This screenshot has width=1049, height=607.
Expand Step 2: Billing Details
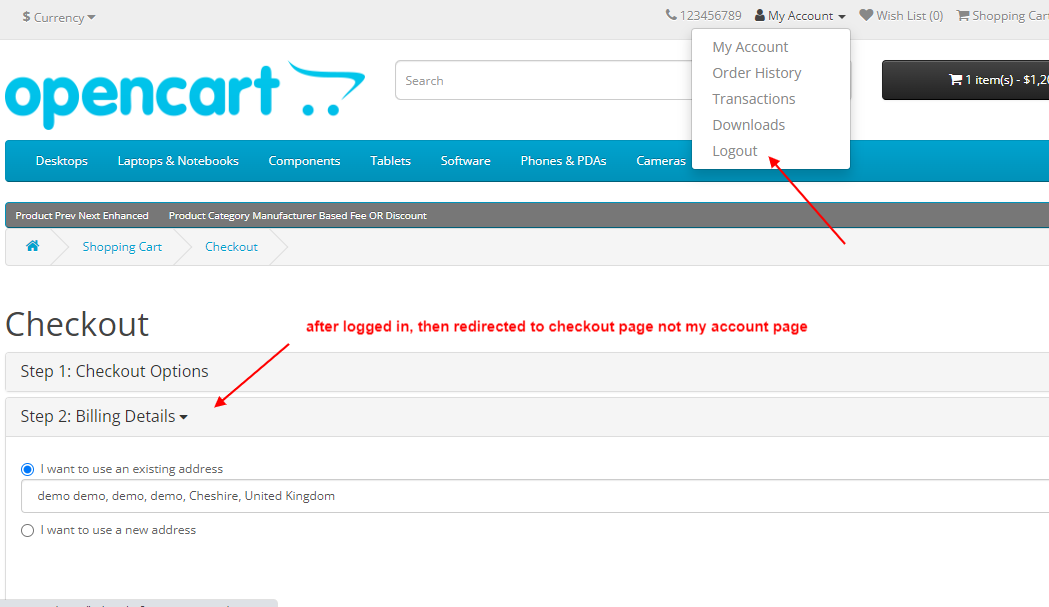coord(104,416)
